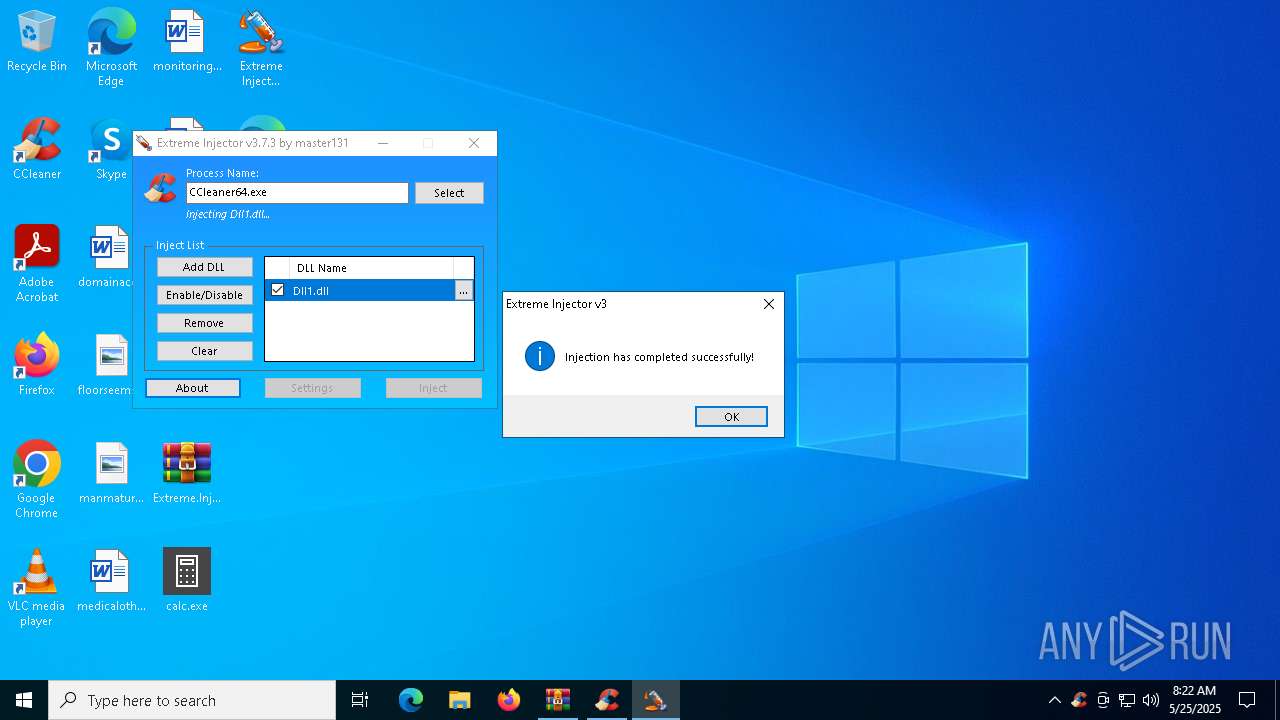Minimize the Extreme Injector window
The width and height of the screenshot is (1280, 720).
click(383, 143)
